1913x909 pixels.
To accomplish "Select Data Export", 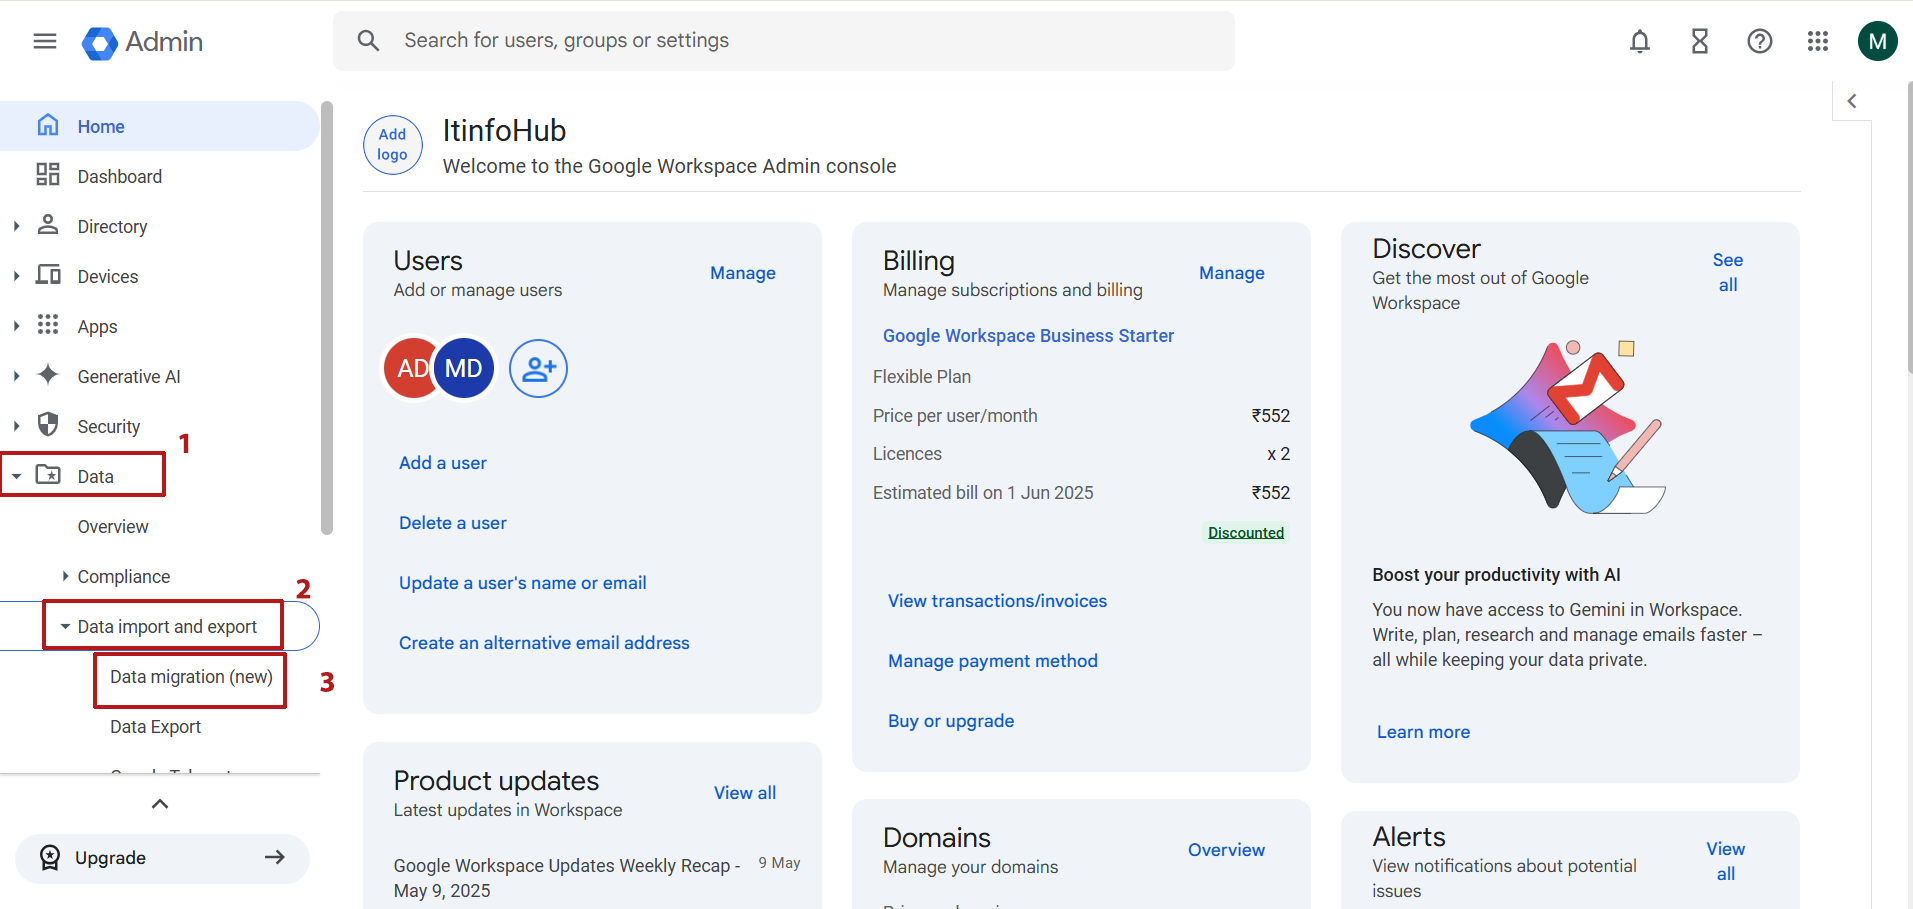I will point(155,727).
